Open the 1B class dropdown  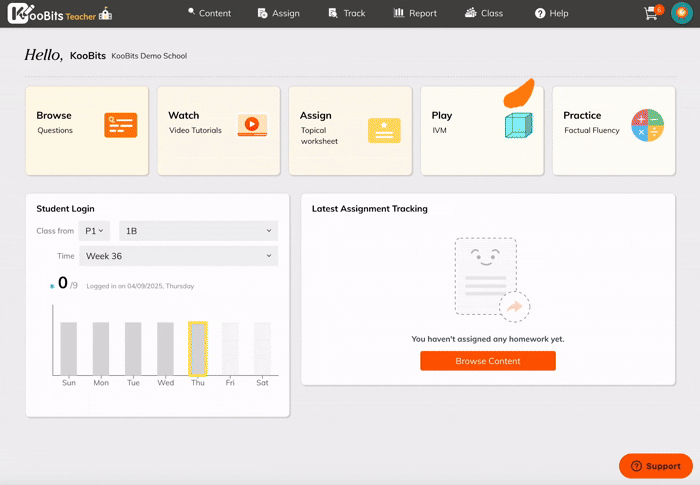(x=198, y=231)
